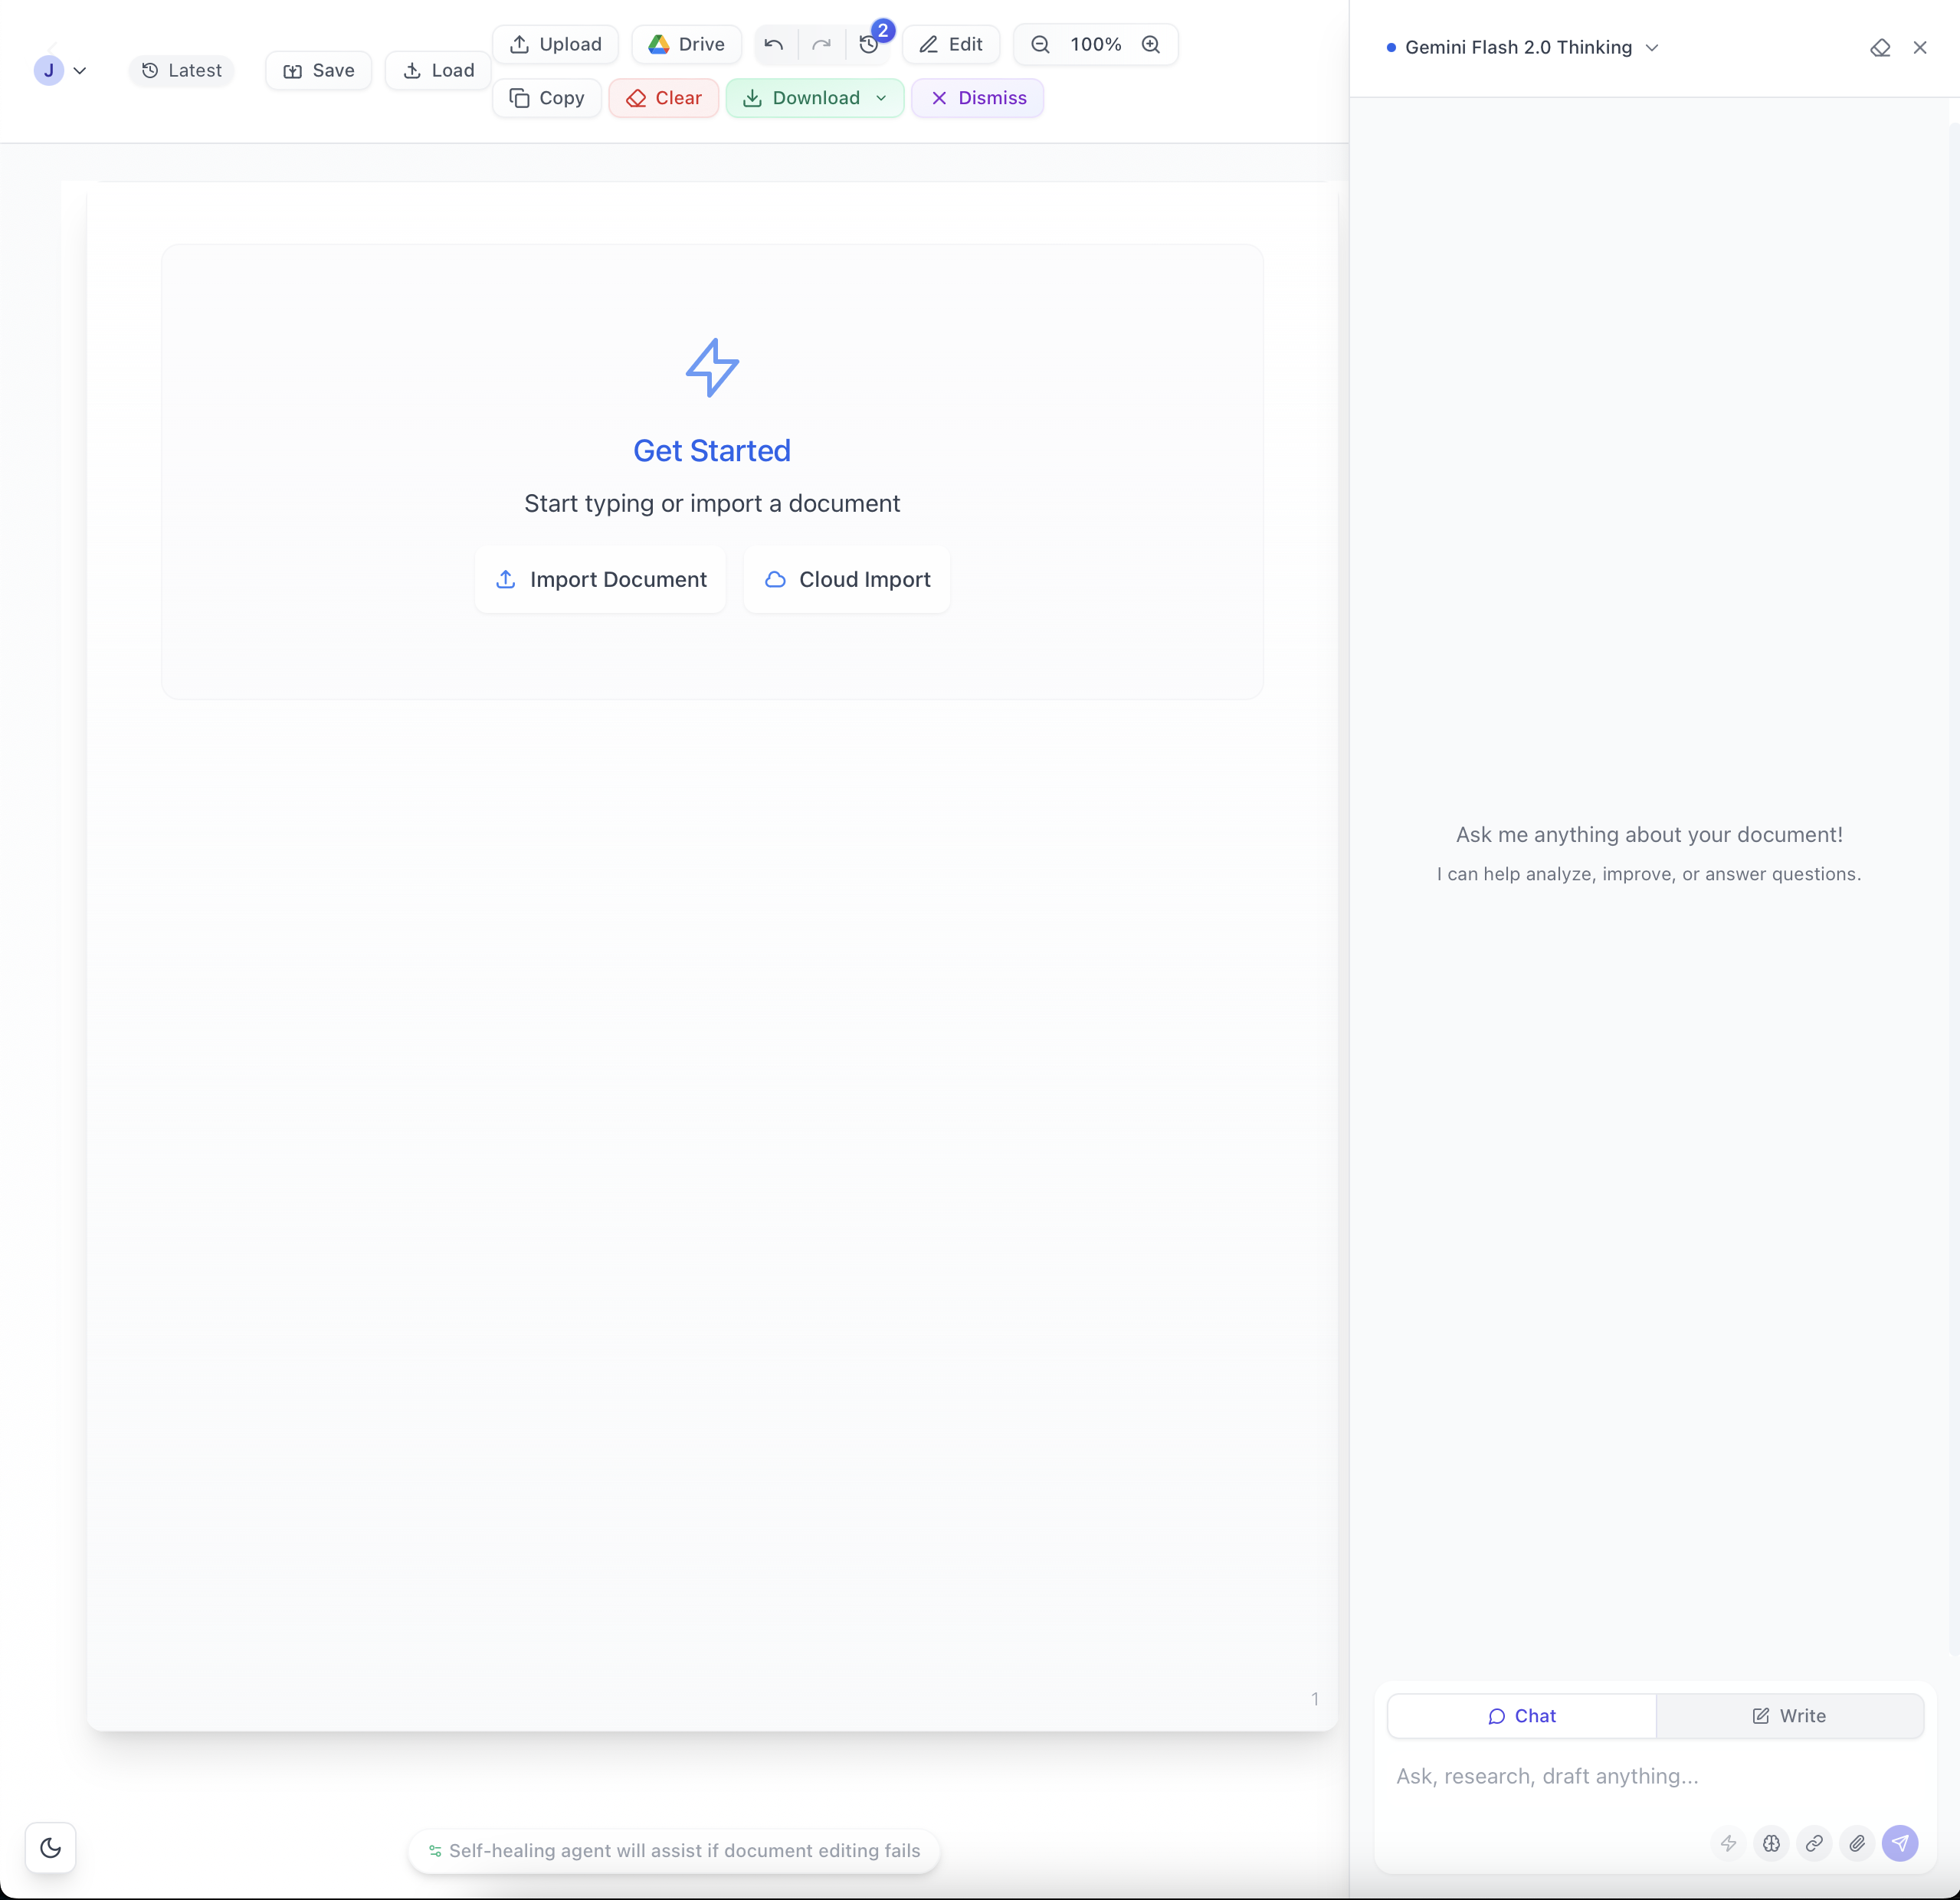This screenshot has height=1900, width=1960.
Task: Click the link icon in chat box
Action: click(1814, 1843)
